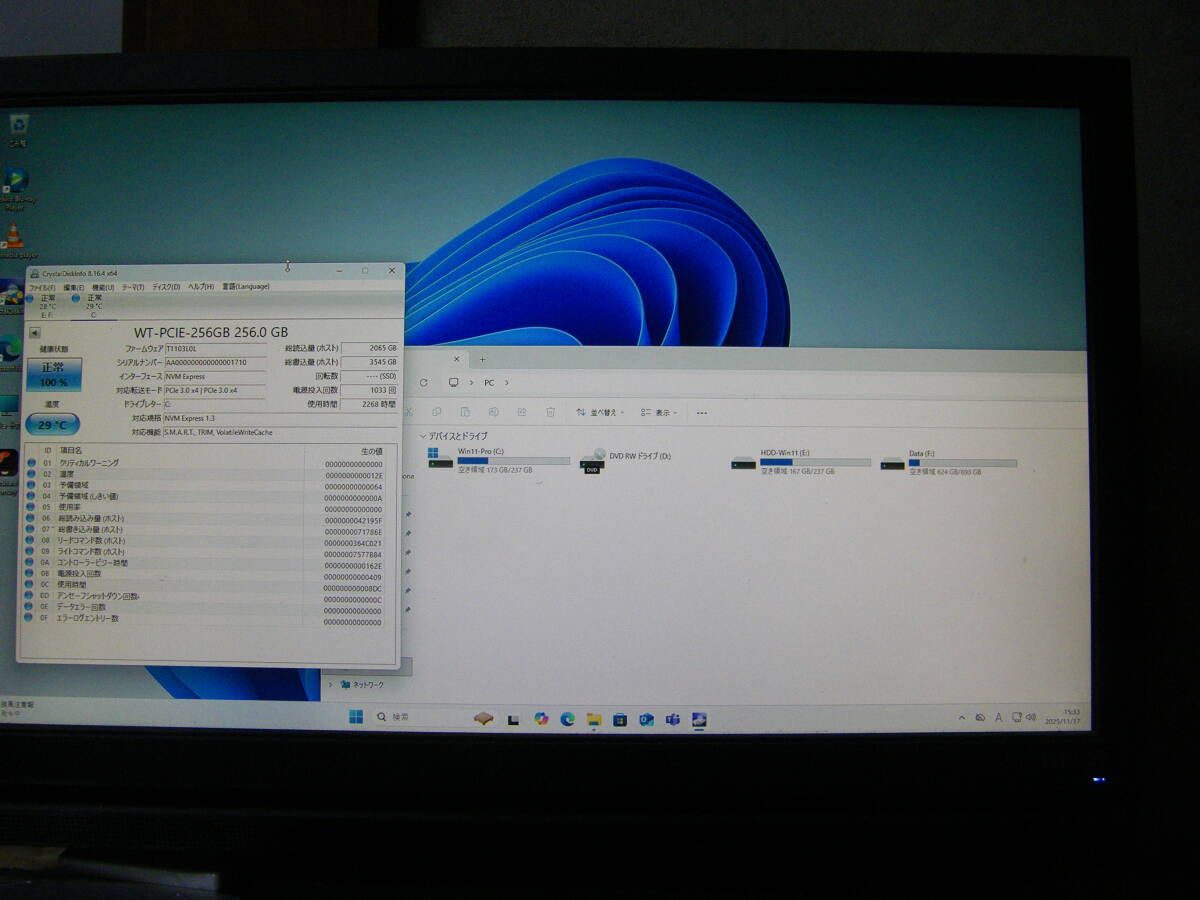1200x900 pixels.
Task: Select drive E health status icon in CrystalDiskInfo
Action: pos(28,297)
